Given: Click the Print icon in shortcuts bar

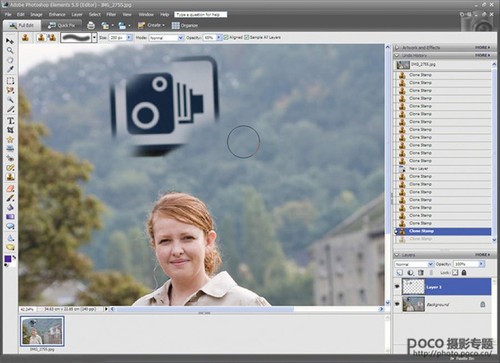Looking at the screenshot, I should coord(91,25).
